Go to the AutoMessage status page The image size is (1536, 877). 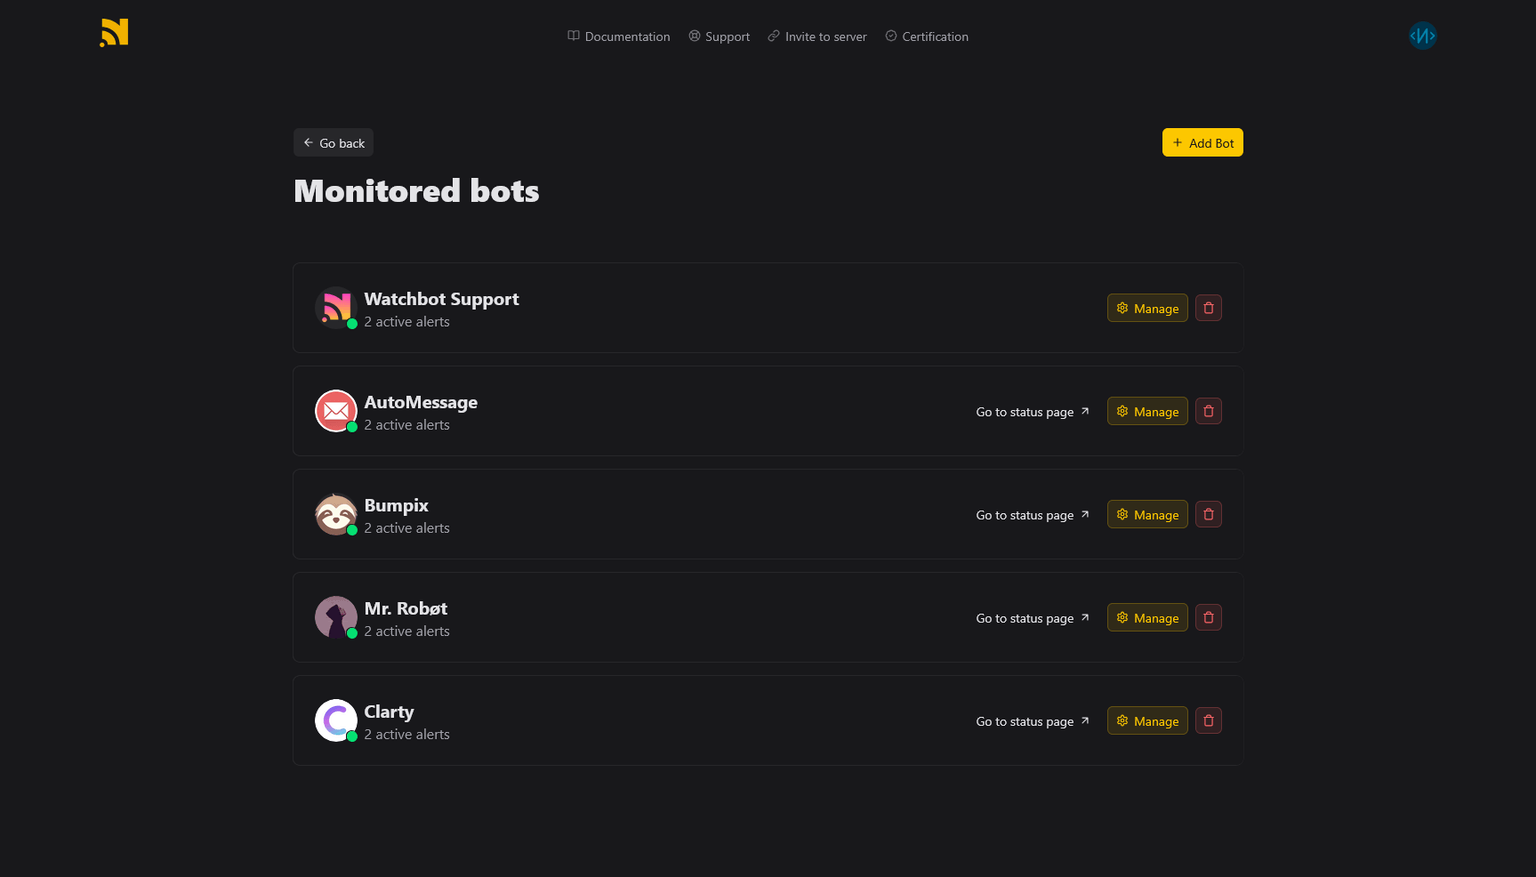point(1033,412)
